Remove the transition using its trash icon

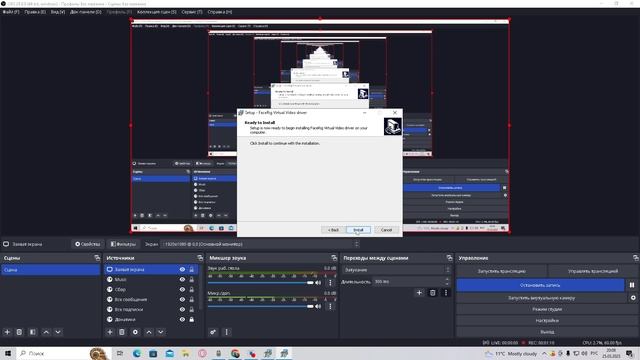(432, 292)
